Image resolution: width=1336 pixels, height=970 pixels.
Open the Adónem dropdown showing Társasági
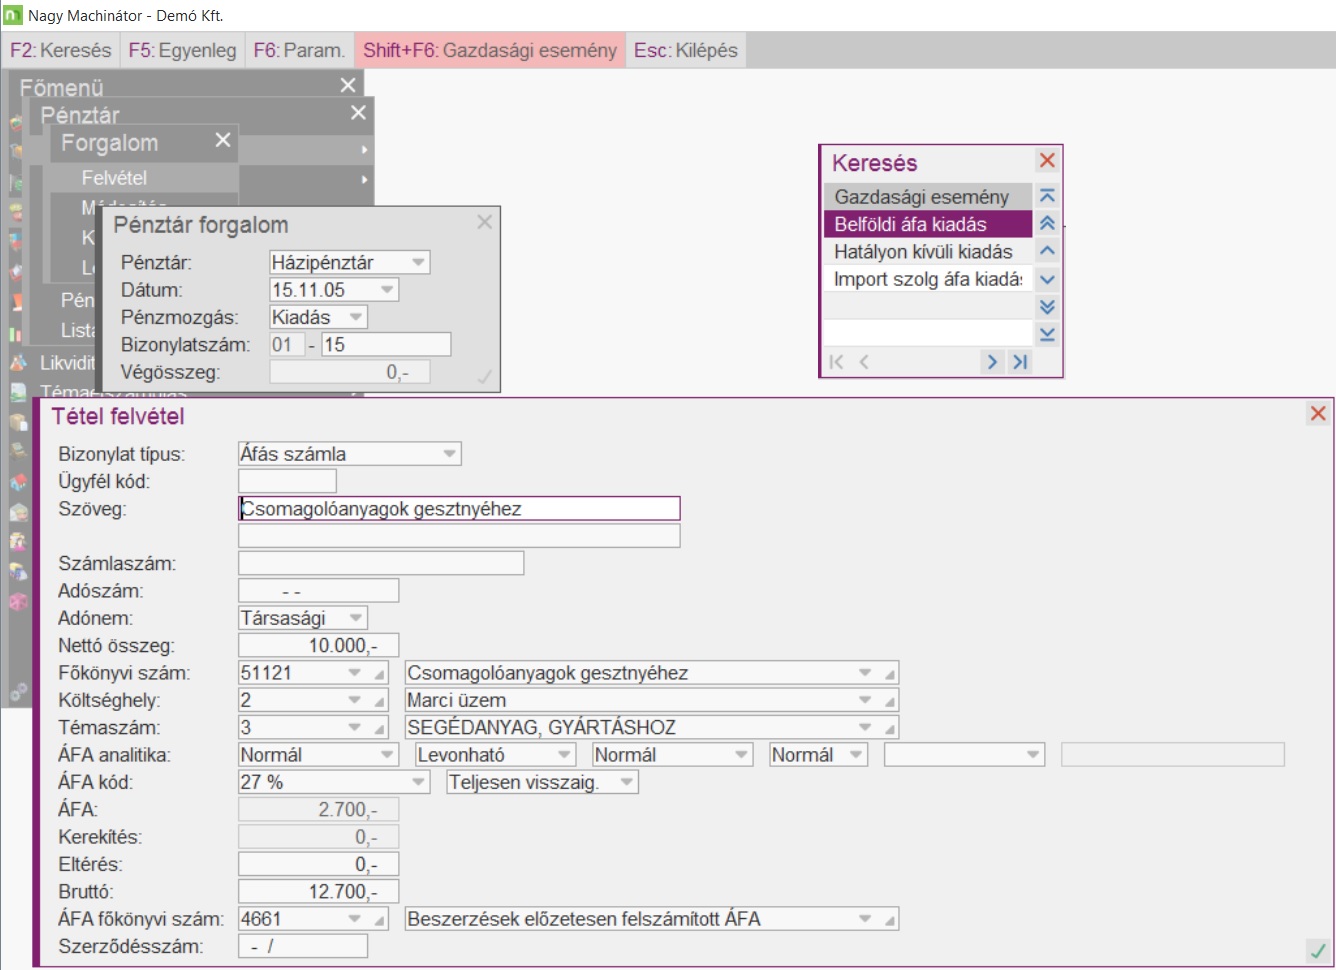coord(356,618)
